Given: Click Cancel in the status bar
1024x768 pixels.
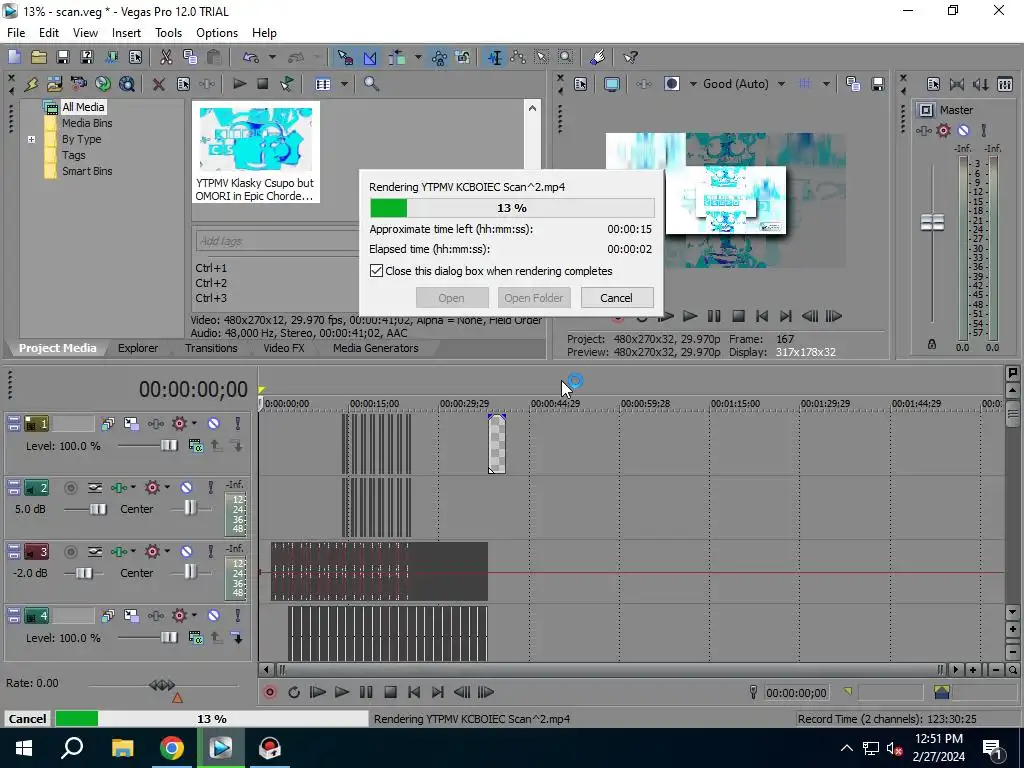Looking at the screenshot, I should (27, 718).
